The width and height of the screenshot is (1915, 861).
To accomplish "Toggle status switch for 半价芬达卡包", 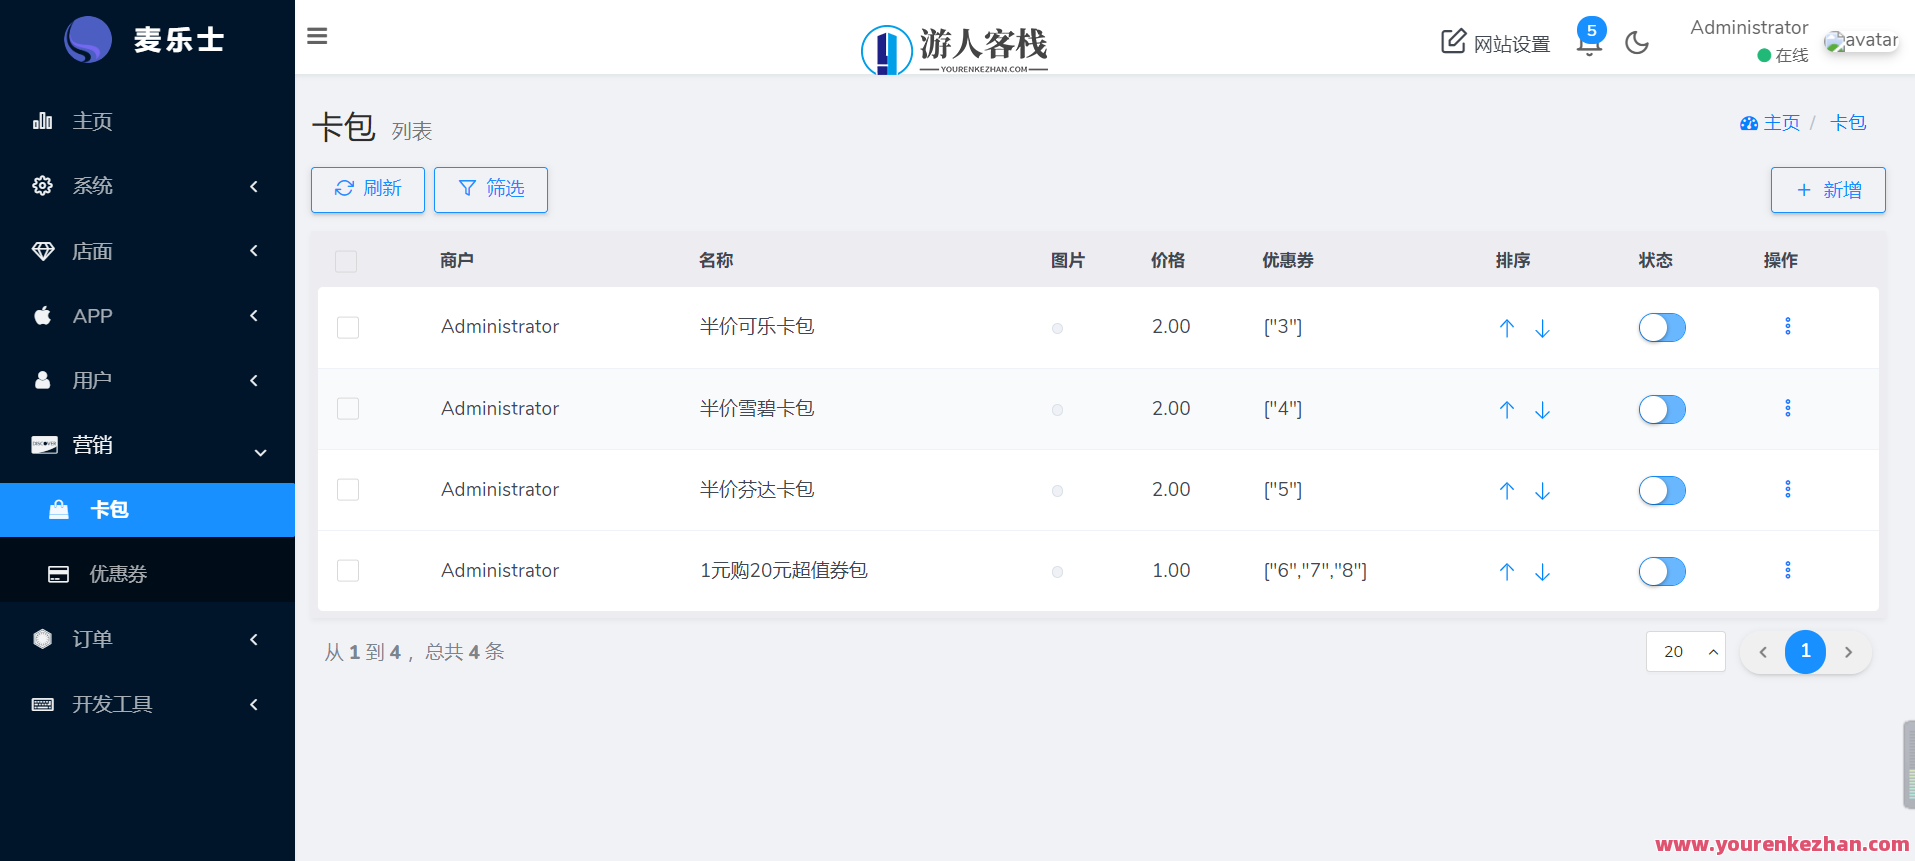I will [1662, 491].
